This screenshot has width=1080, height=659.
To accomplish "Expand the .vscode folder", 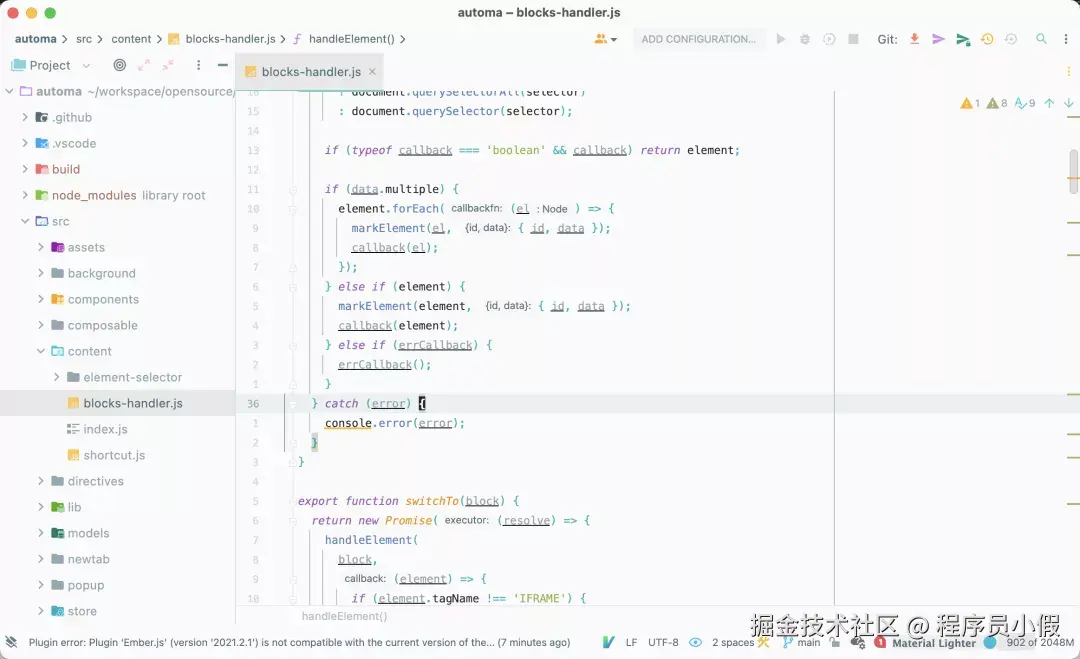I will pos(25,143).
